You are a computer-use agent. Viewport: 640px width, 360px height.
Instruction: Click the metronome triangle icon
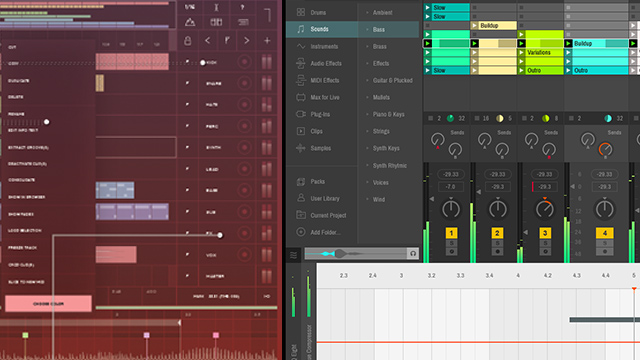click(x=190, y=22)
